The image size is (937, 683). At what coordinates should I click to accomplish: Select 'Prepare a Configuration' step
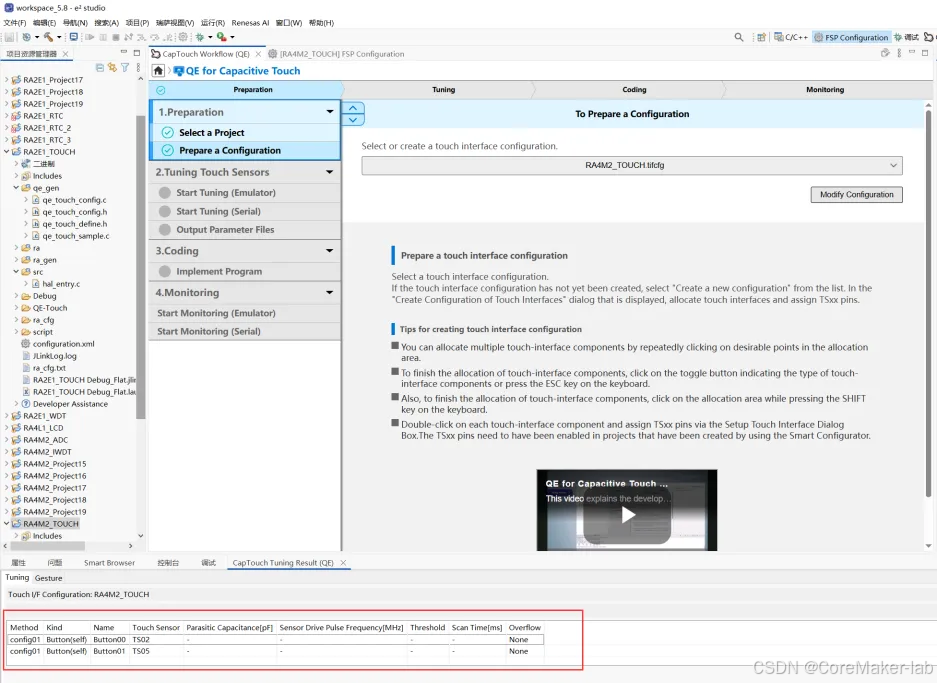(x=246, y=151)
